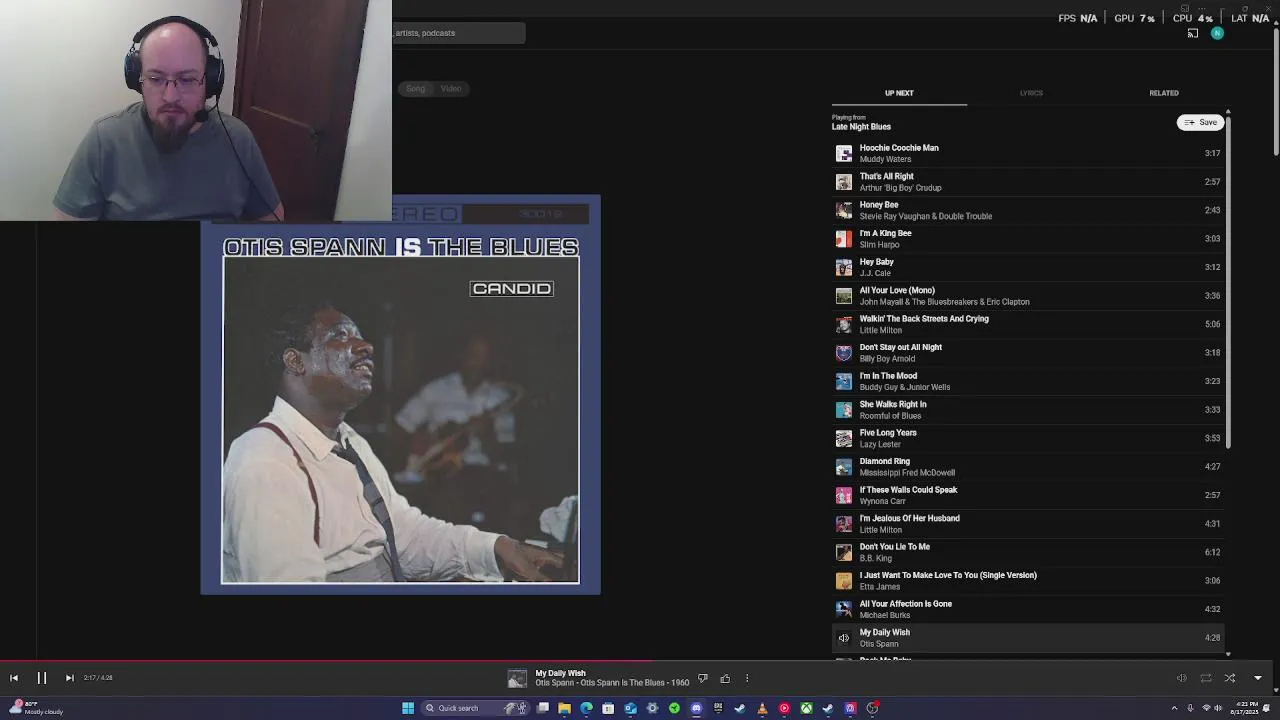Select Walkin' The Back Streets And Crying
This screenshot has height=720, width=1280.
[1027, 324]
